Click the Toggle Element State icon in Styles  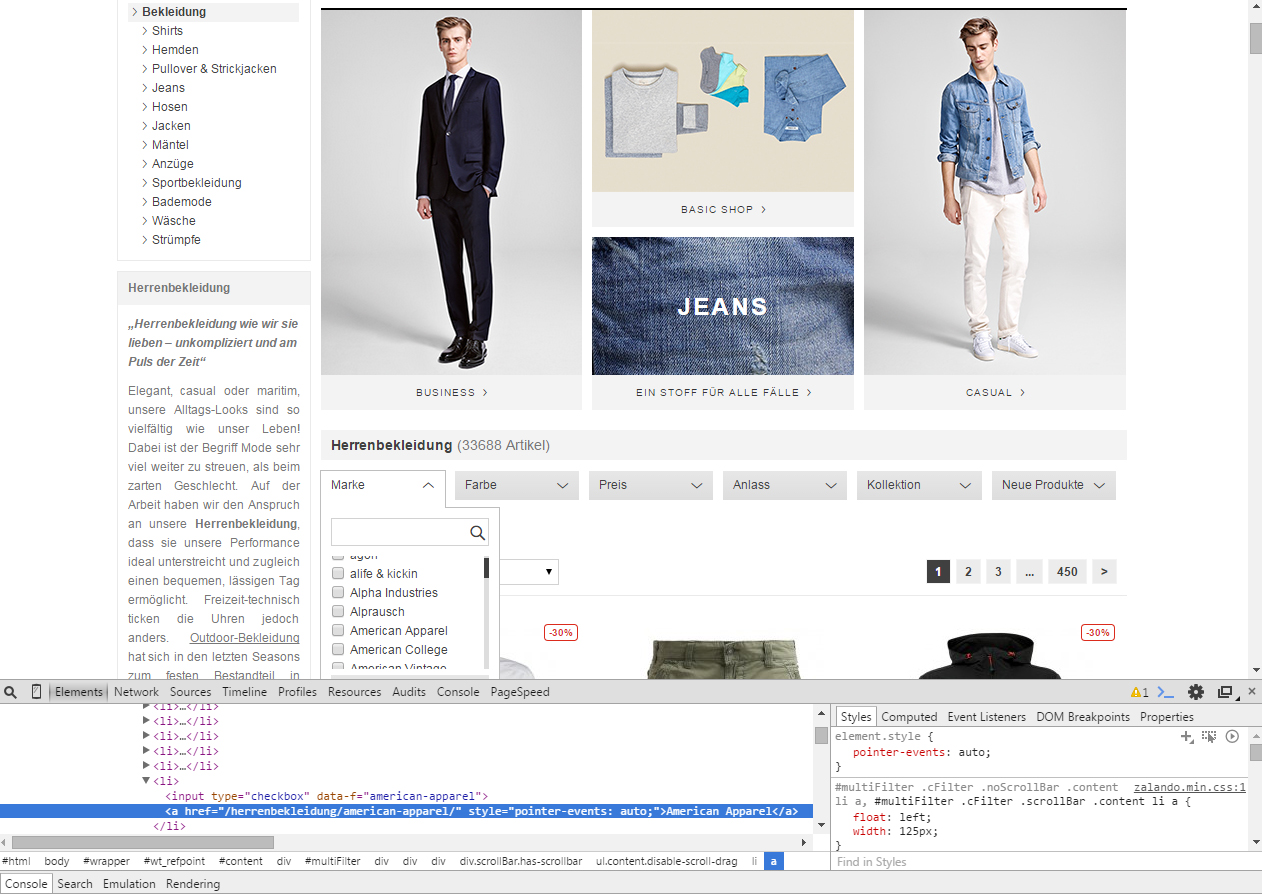coord(1209,736)
